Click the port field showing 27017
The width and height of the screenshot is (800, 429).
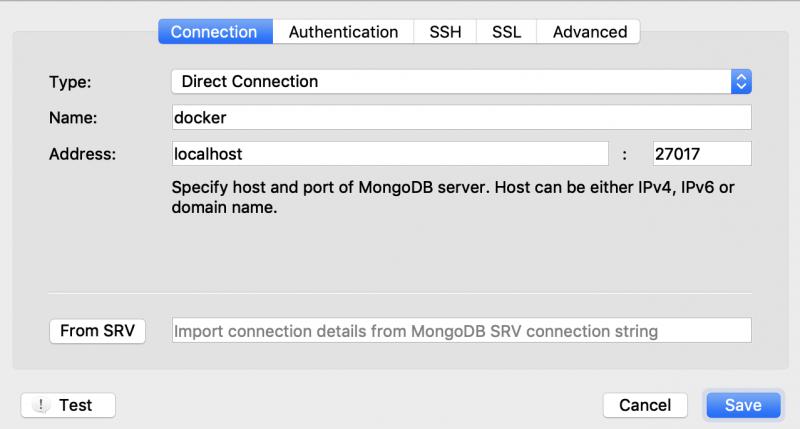click(x=702, y=154)
